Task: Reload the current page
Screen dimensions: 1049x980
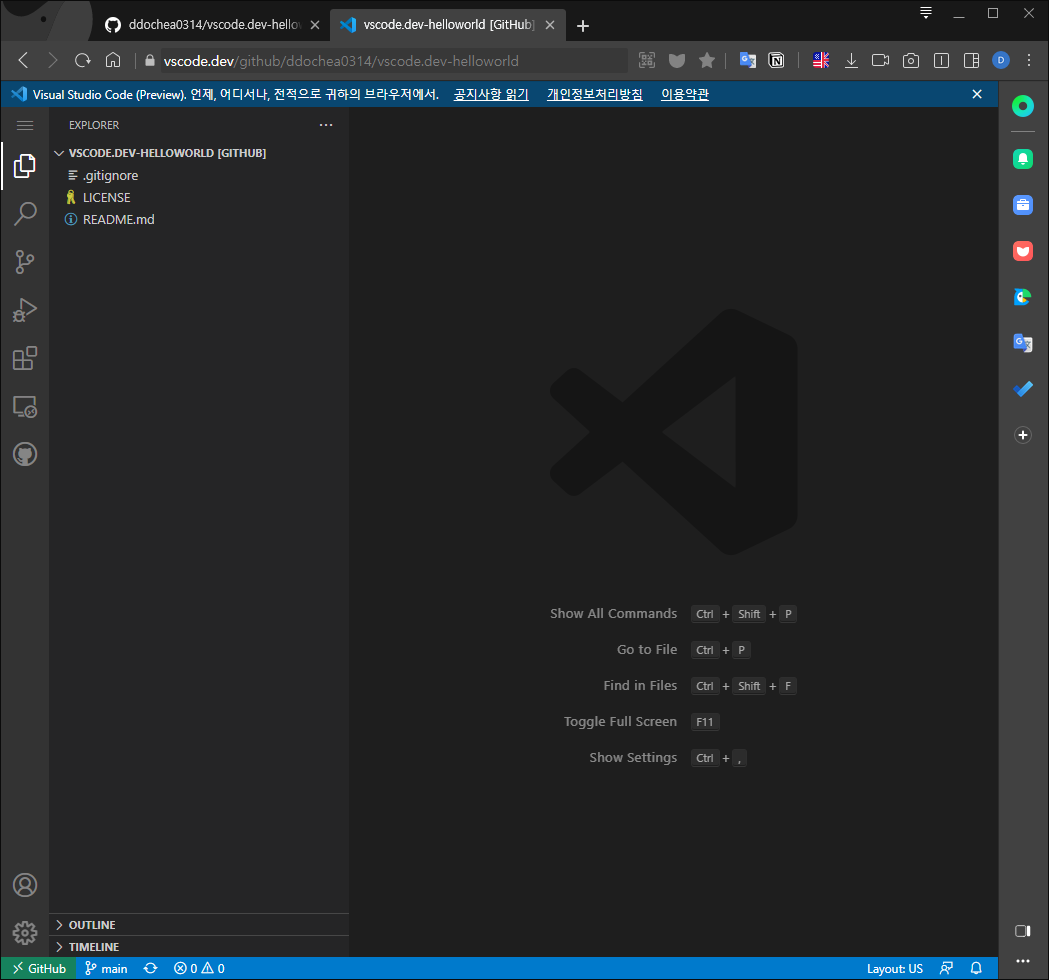Action: [82, 60]
